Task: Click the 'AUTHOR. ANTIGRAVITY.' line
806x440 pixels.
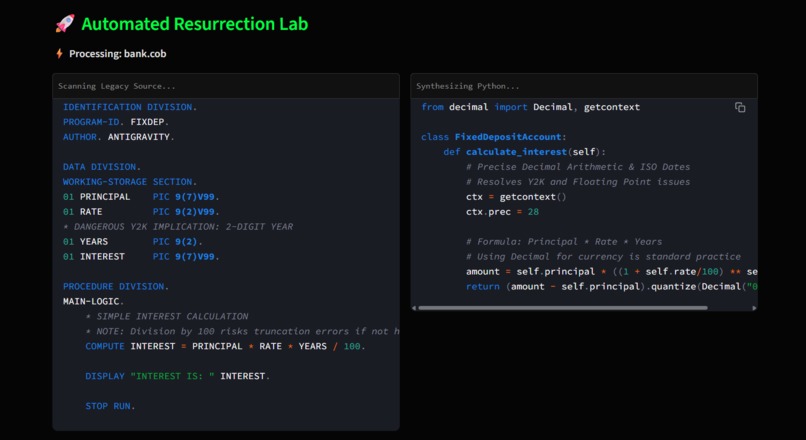Action: 119,137
